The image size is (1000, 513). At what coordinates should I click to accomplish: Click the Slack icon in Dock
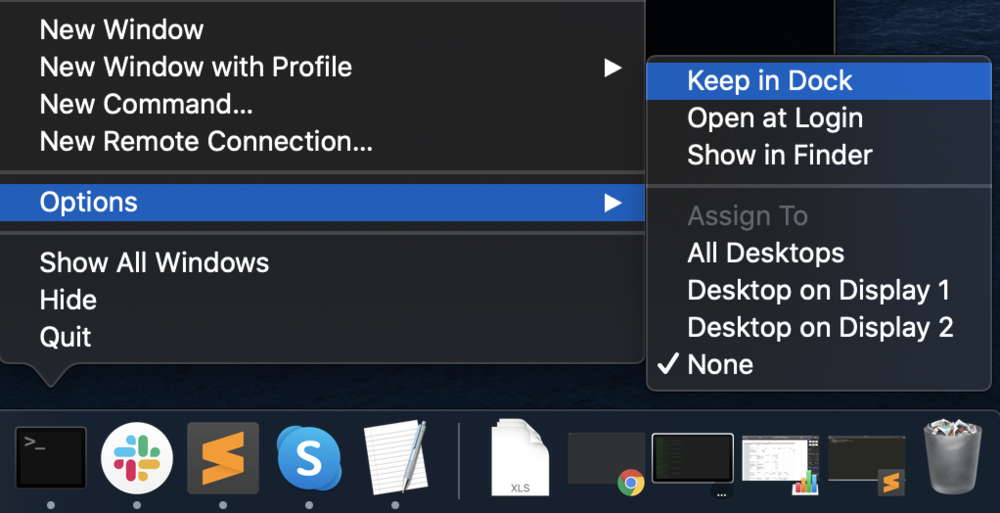(137, 458)
